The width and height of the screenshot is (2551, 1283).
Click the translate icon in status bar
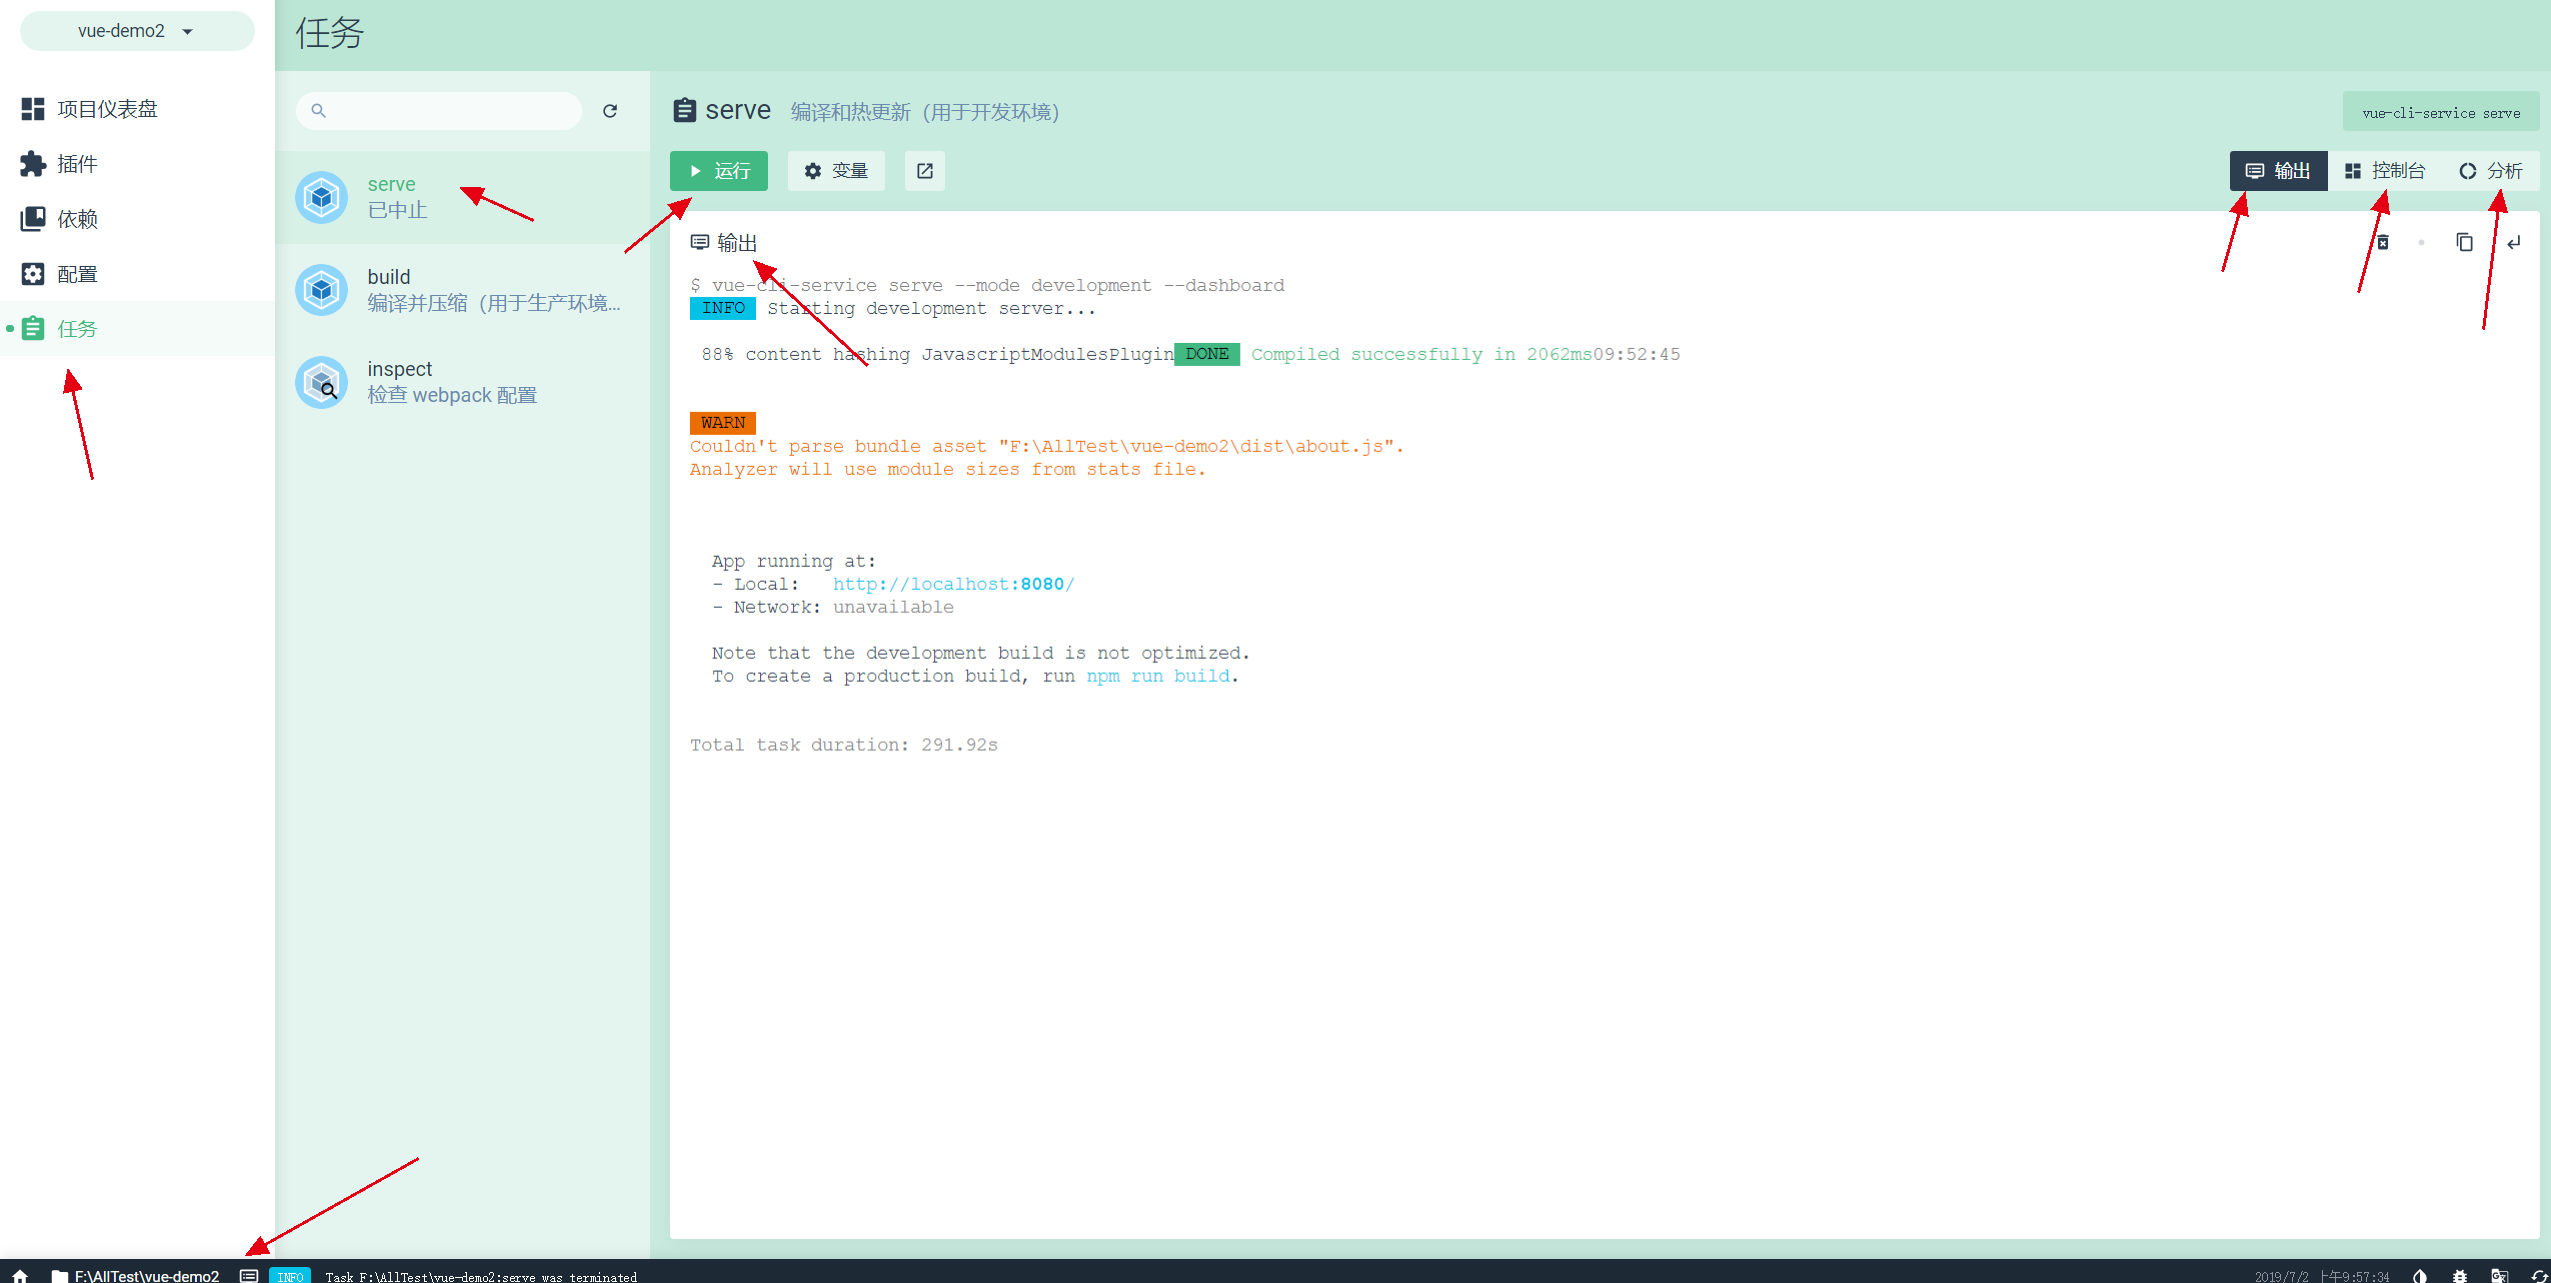(x=2499, y=1275)
